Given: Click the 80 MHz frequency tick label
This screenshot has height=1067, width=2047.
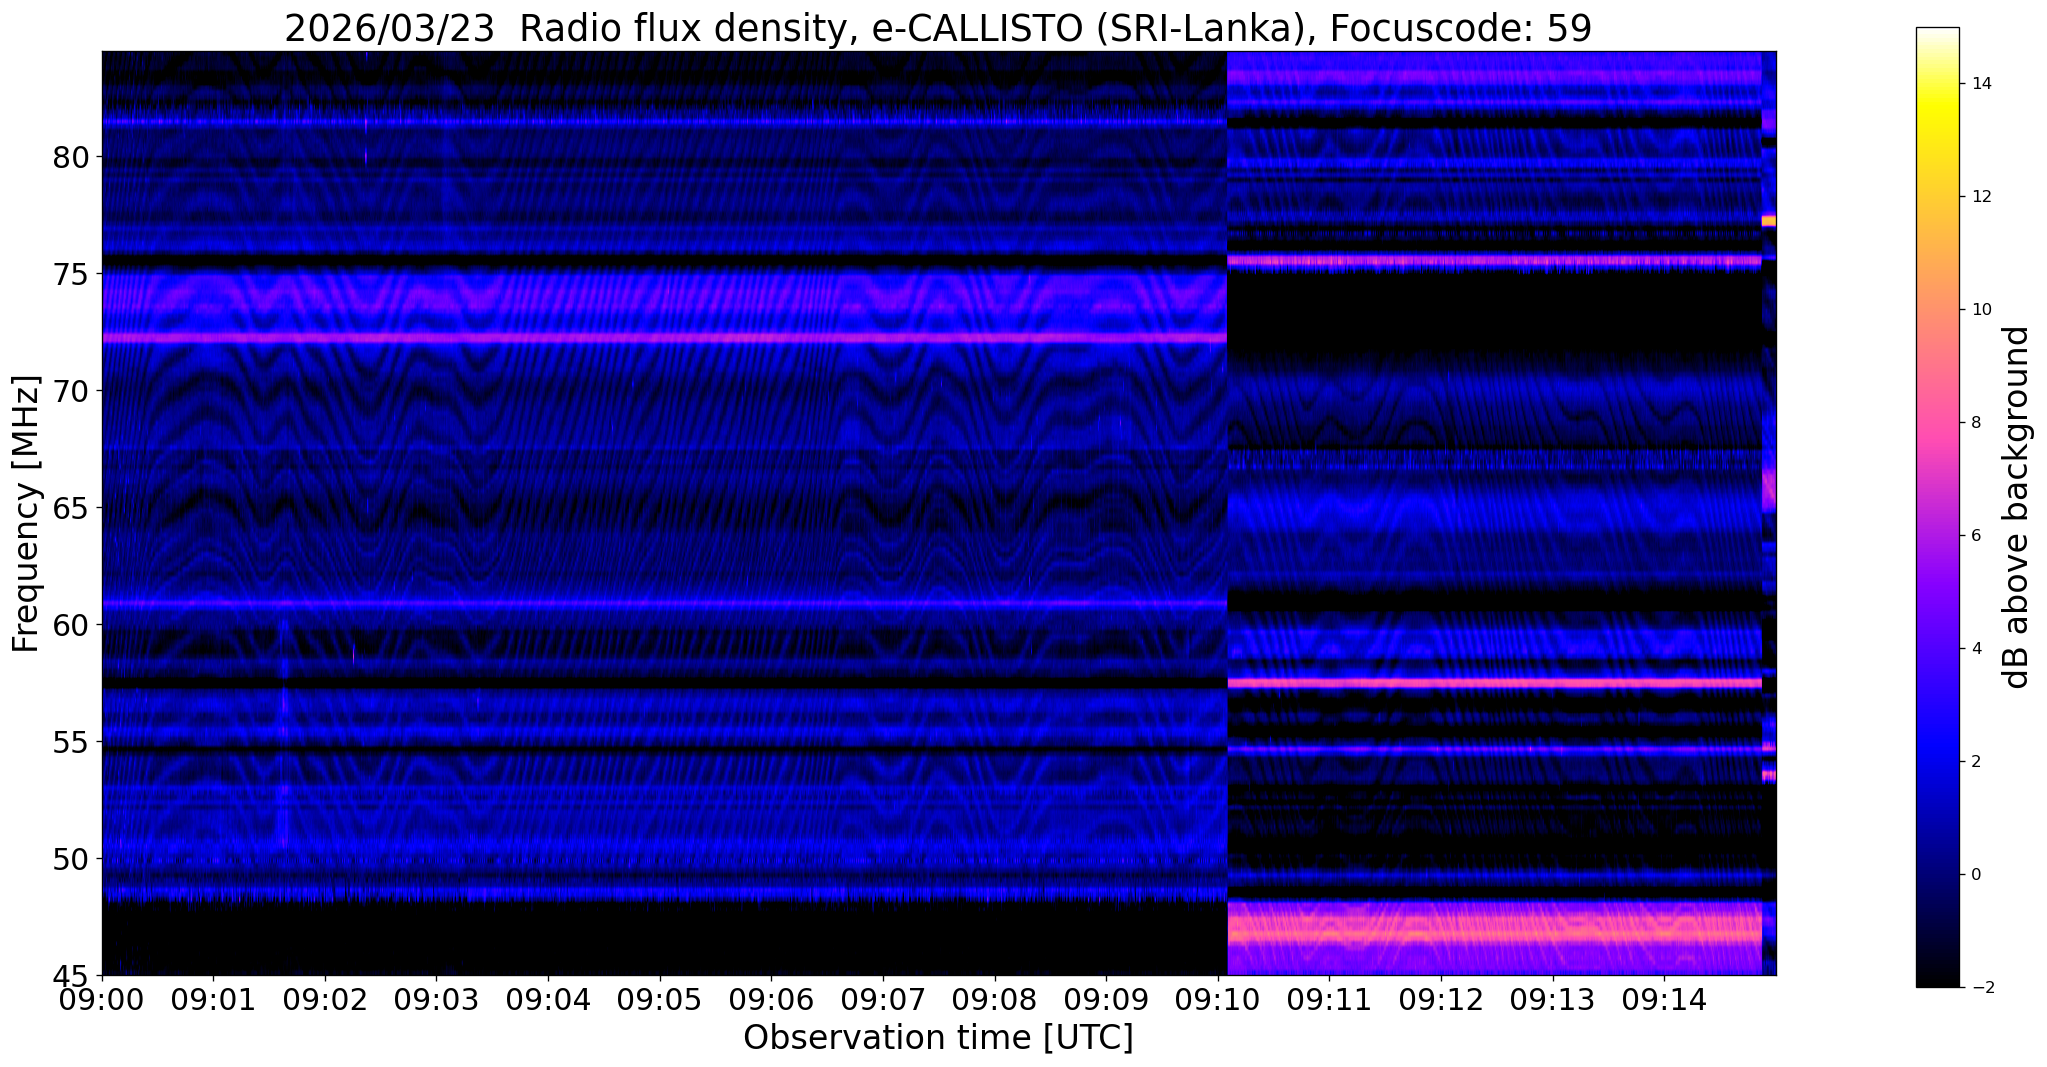Looking at the screenshot, I should (x=72, y=157).
